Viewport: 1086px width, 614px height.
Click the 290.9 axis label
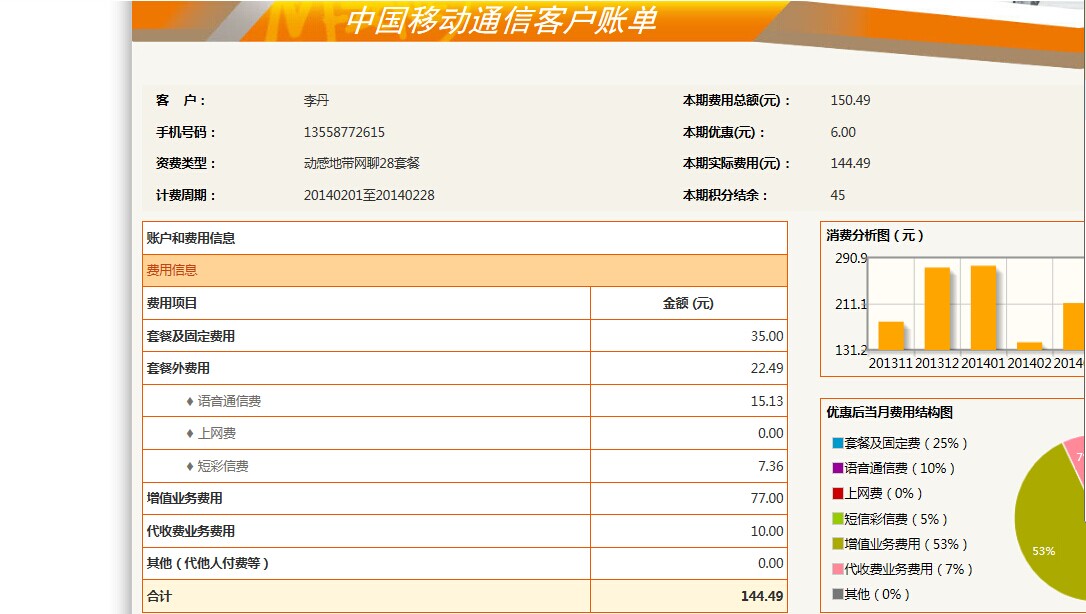coord(851,258)
